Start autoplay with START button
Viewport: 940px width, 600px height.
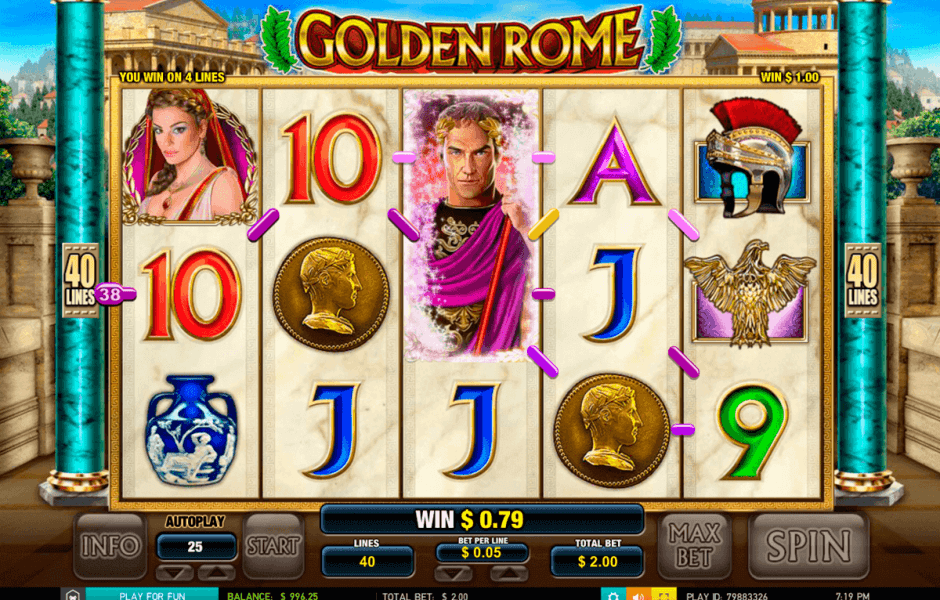[x=273, y=546]
